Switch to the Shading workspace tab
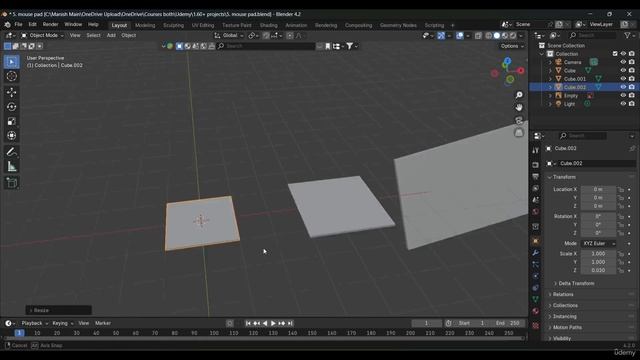Screen dimensions: 640x360 (x=268, y=25)
